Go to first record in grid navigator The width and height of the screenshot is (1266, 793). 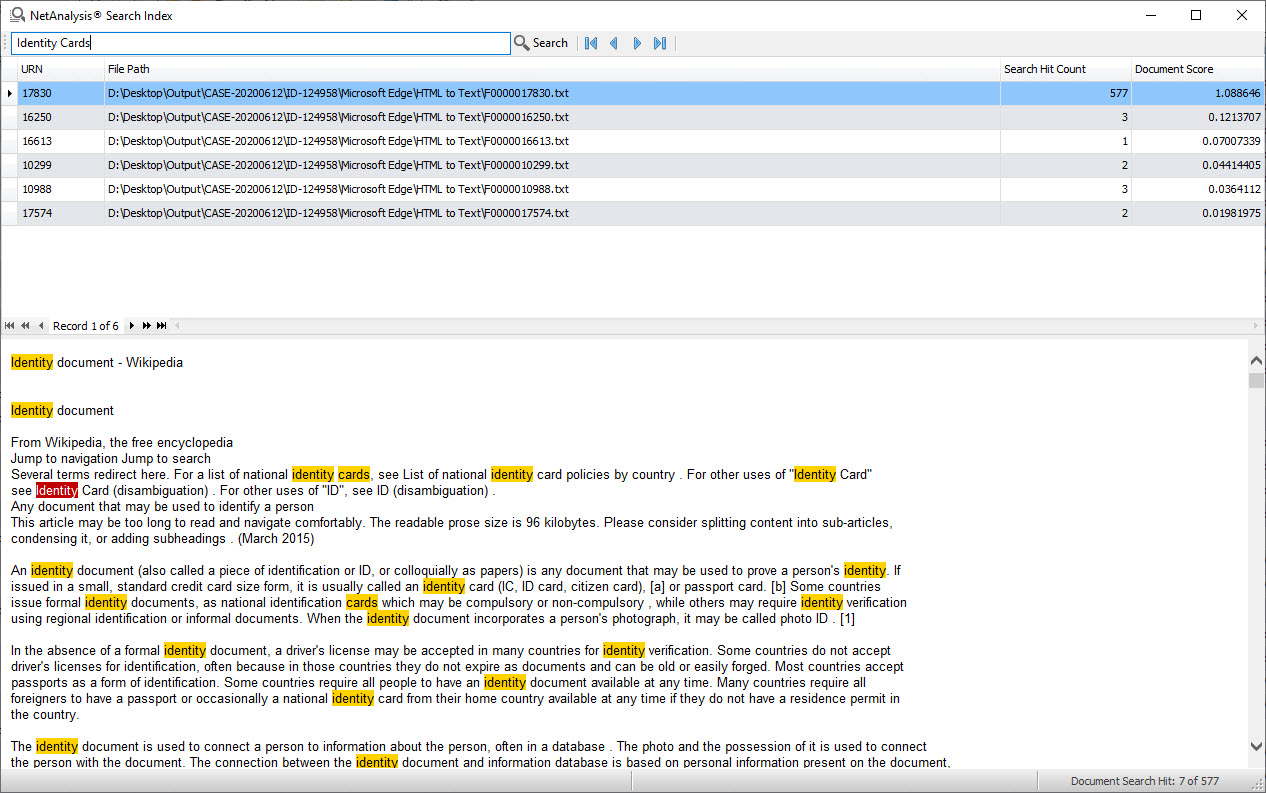click(x=10, y=326)
